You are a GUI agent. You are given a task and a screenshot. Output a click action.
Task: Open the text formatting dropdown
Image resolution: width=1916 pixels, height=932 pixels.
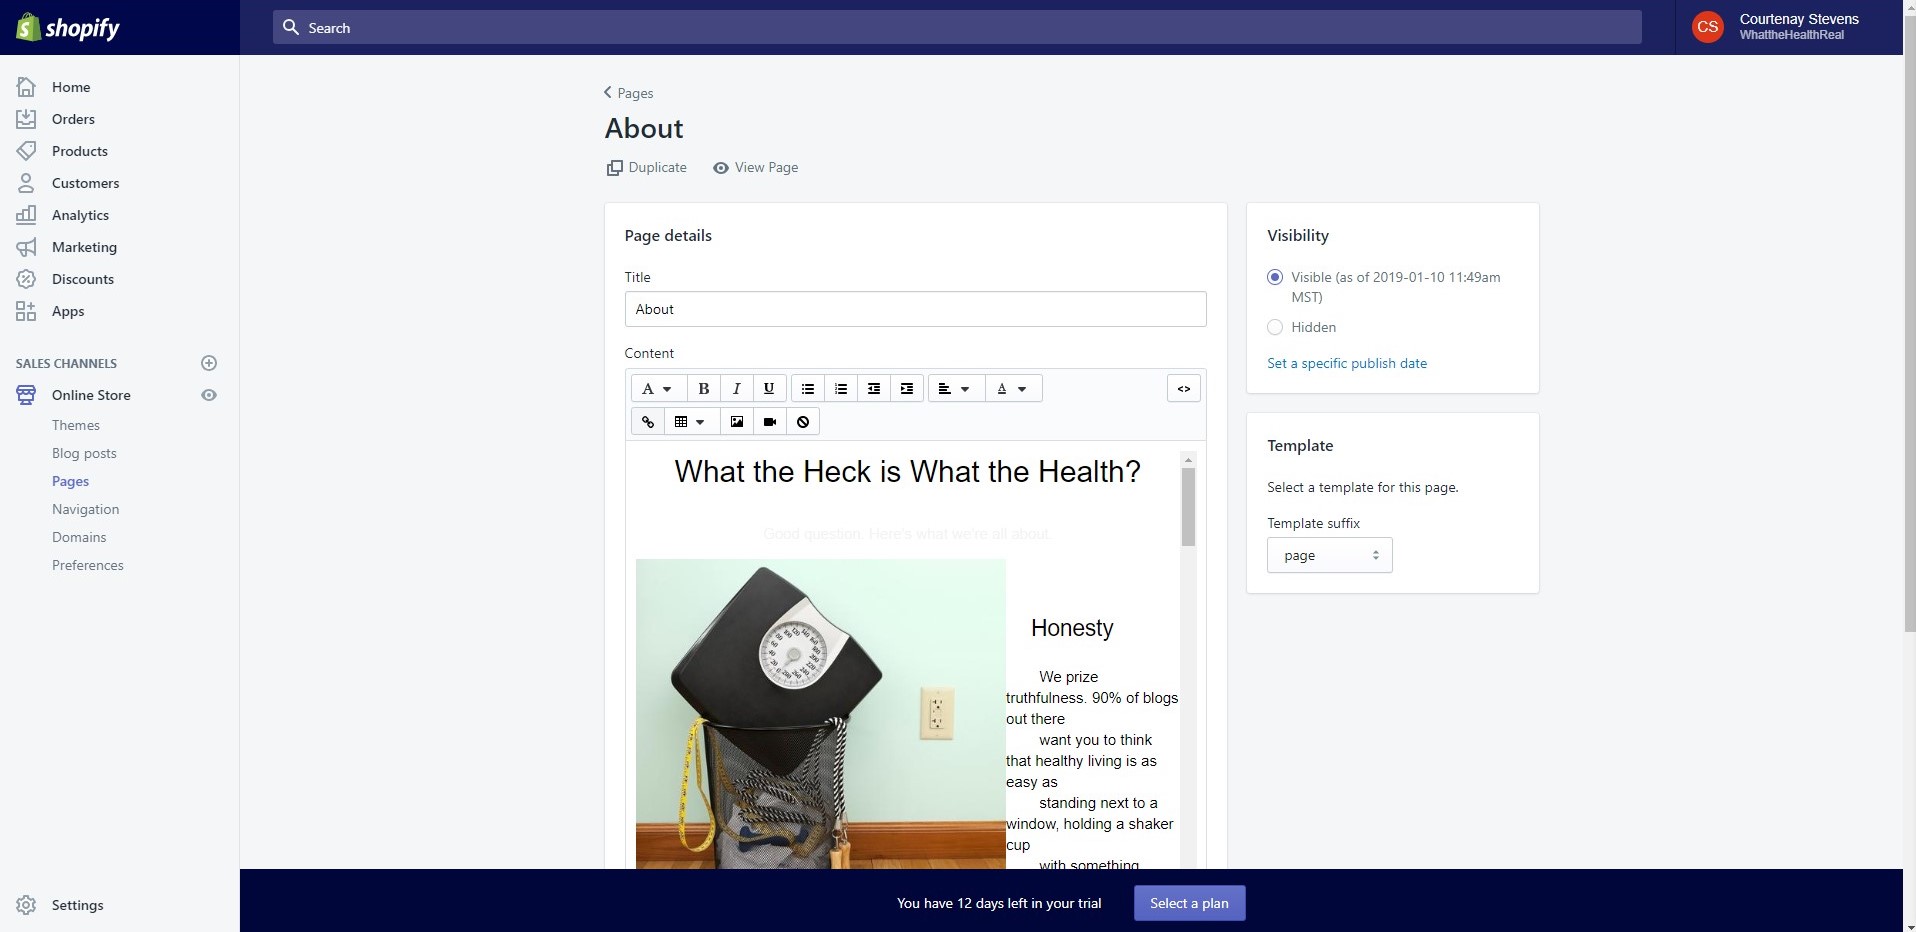tap(658, 388)
